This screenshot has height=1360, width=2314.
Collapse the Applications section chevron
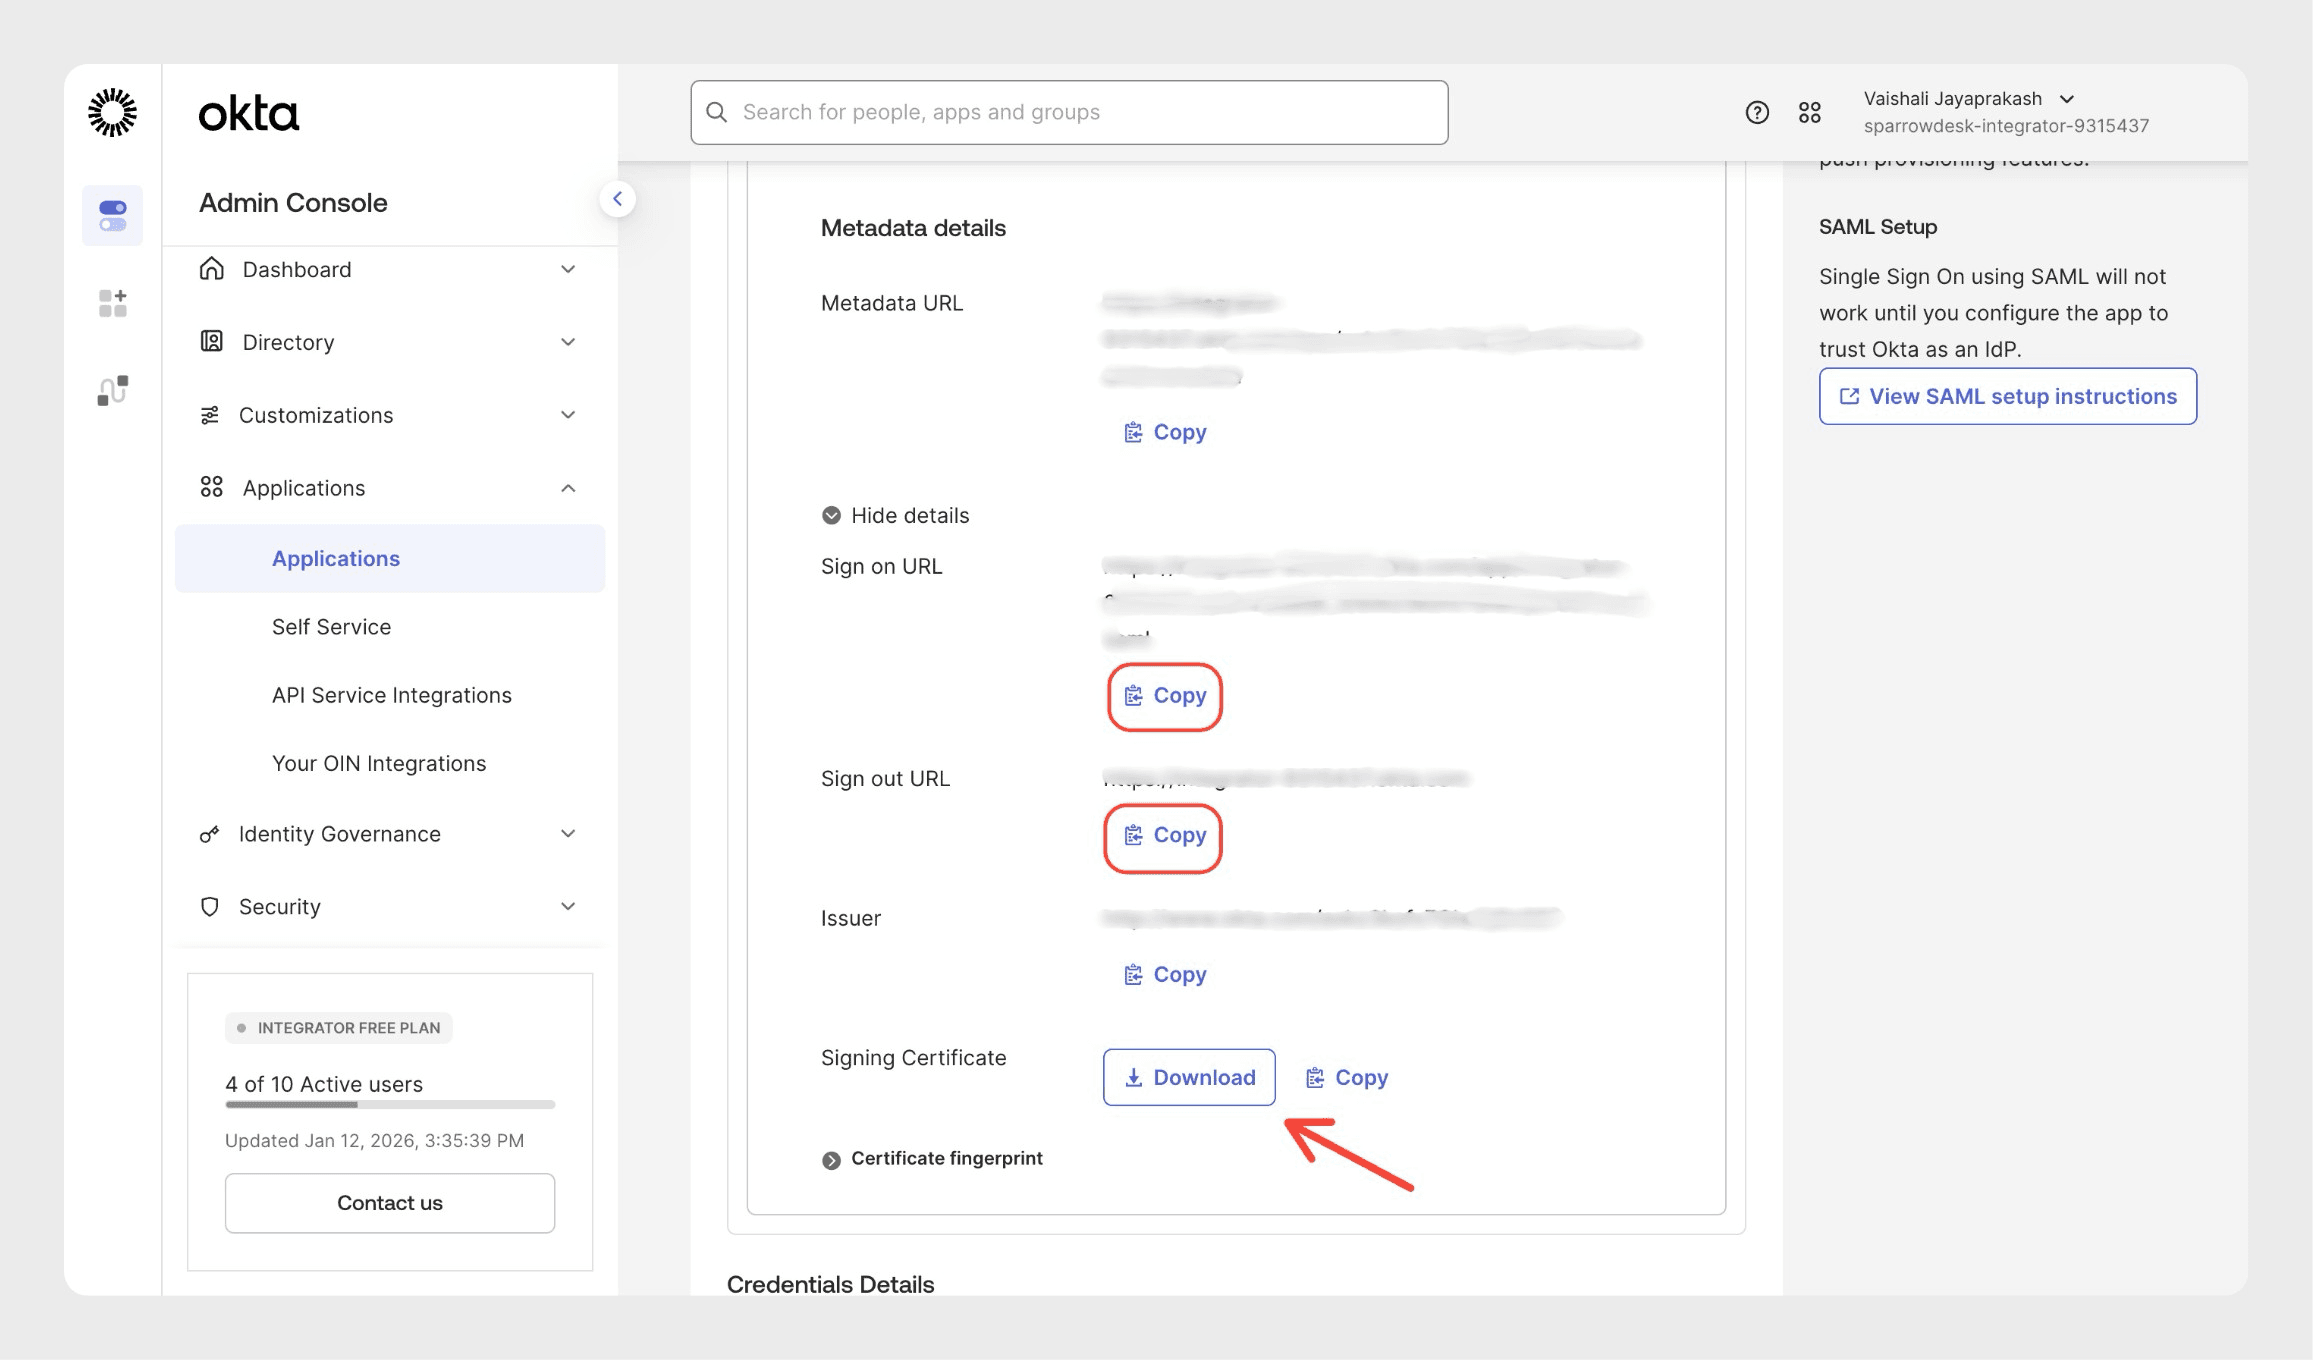pos(568,488)
